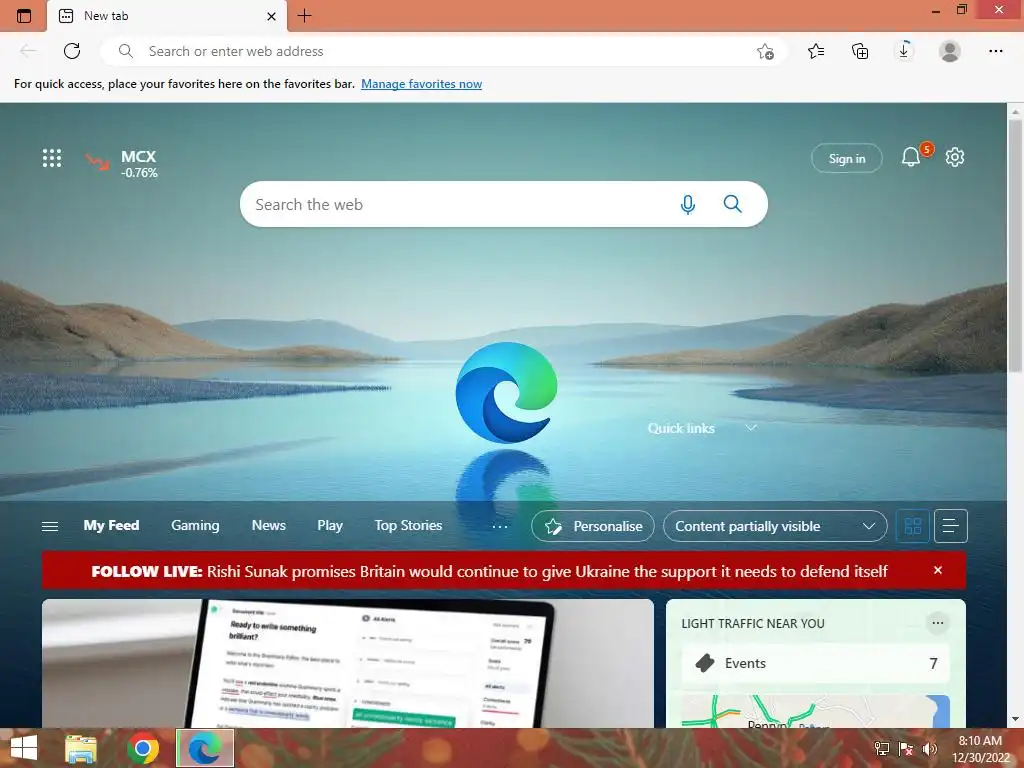Image resolution: width=1024 pixels, height=768 pixels.
Task: Open the notifications bell icon
Action: [x=911, y=157]
